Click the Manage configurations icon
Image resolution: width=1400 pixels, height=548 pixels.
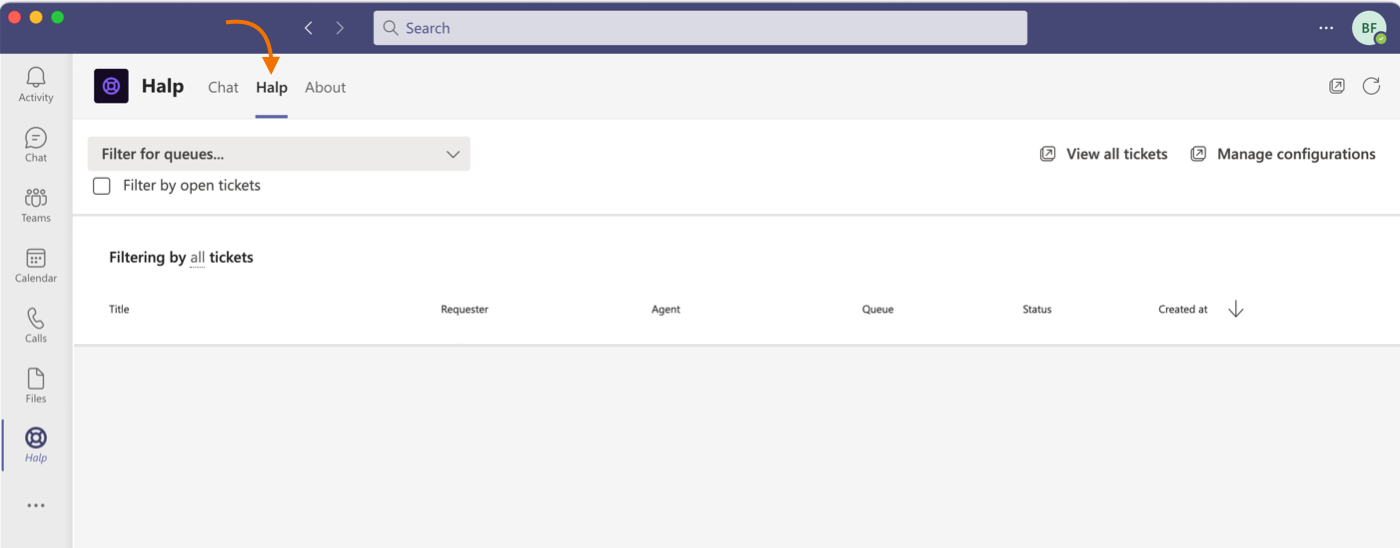[1198, 154]
